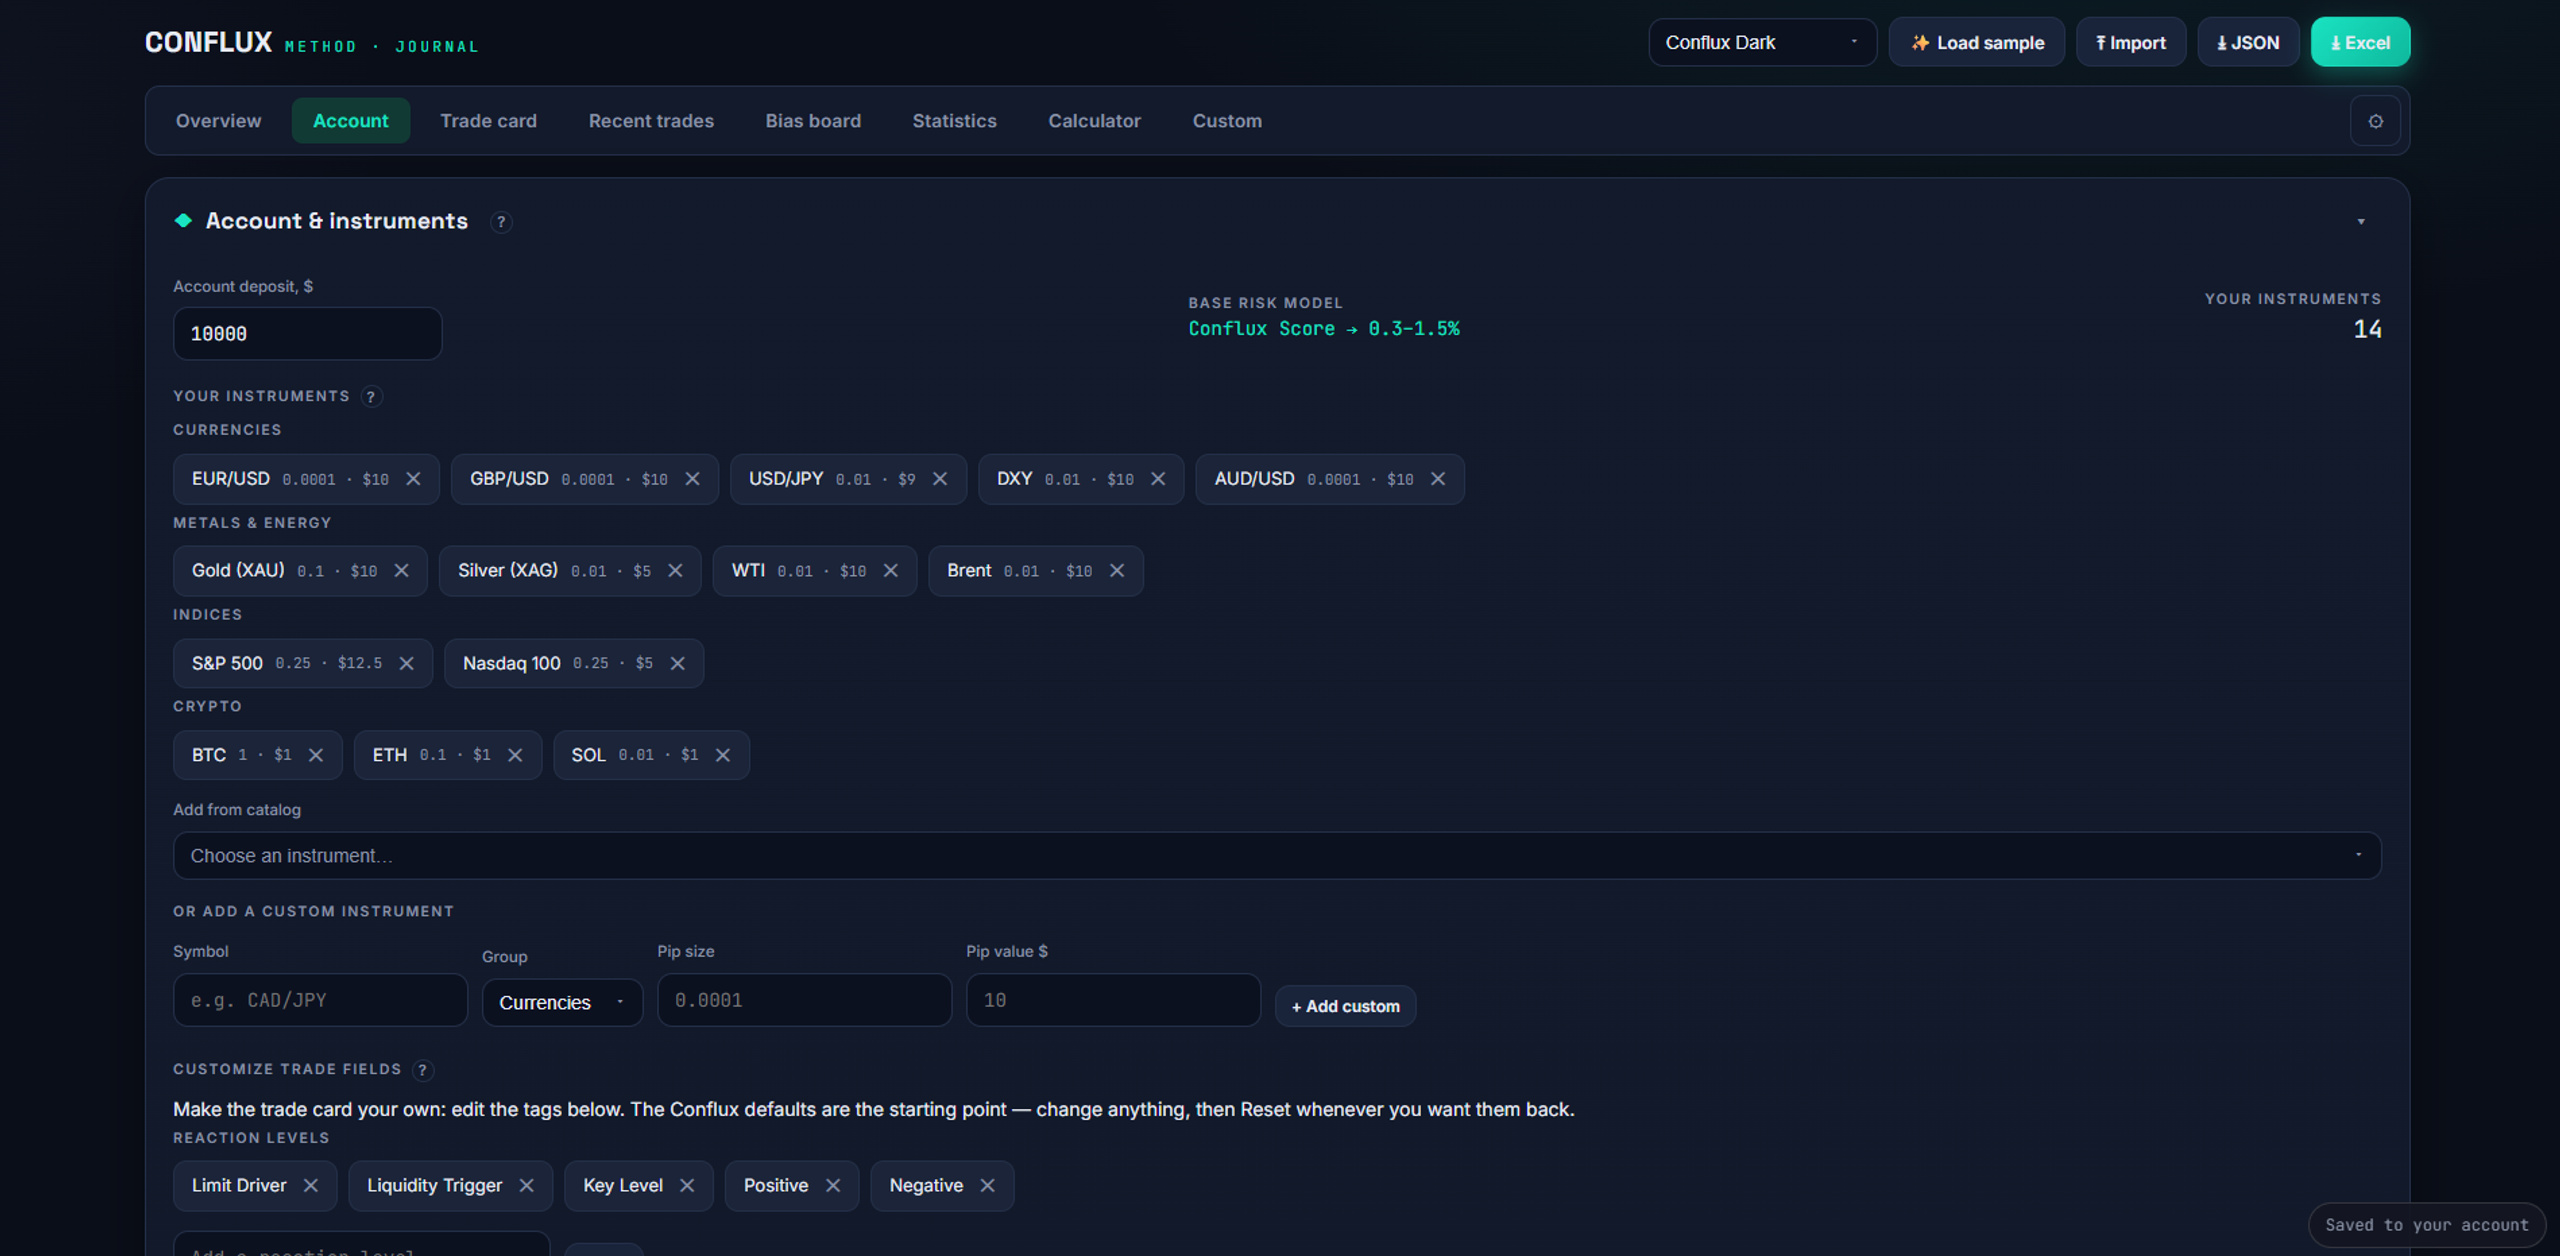The image size is (2560, 1256).
Task: Remove the S&P 500 instrument chip
Action: pyautogui.click(x=406, y=663)
